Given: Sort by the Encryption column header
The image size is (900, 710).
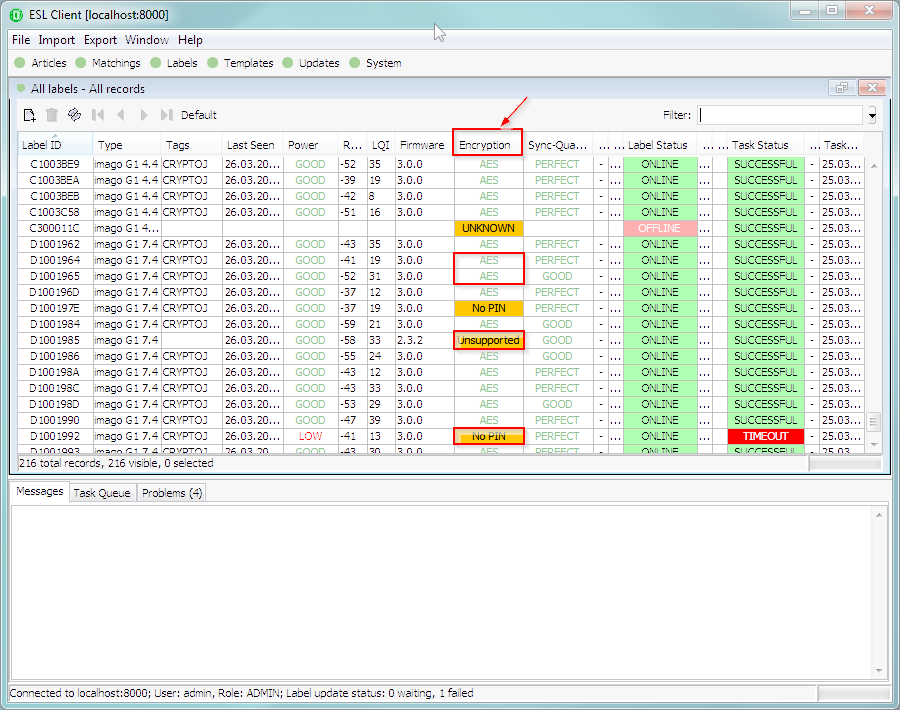Looking at the screenshot, I should coord(487,145).
